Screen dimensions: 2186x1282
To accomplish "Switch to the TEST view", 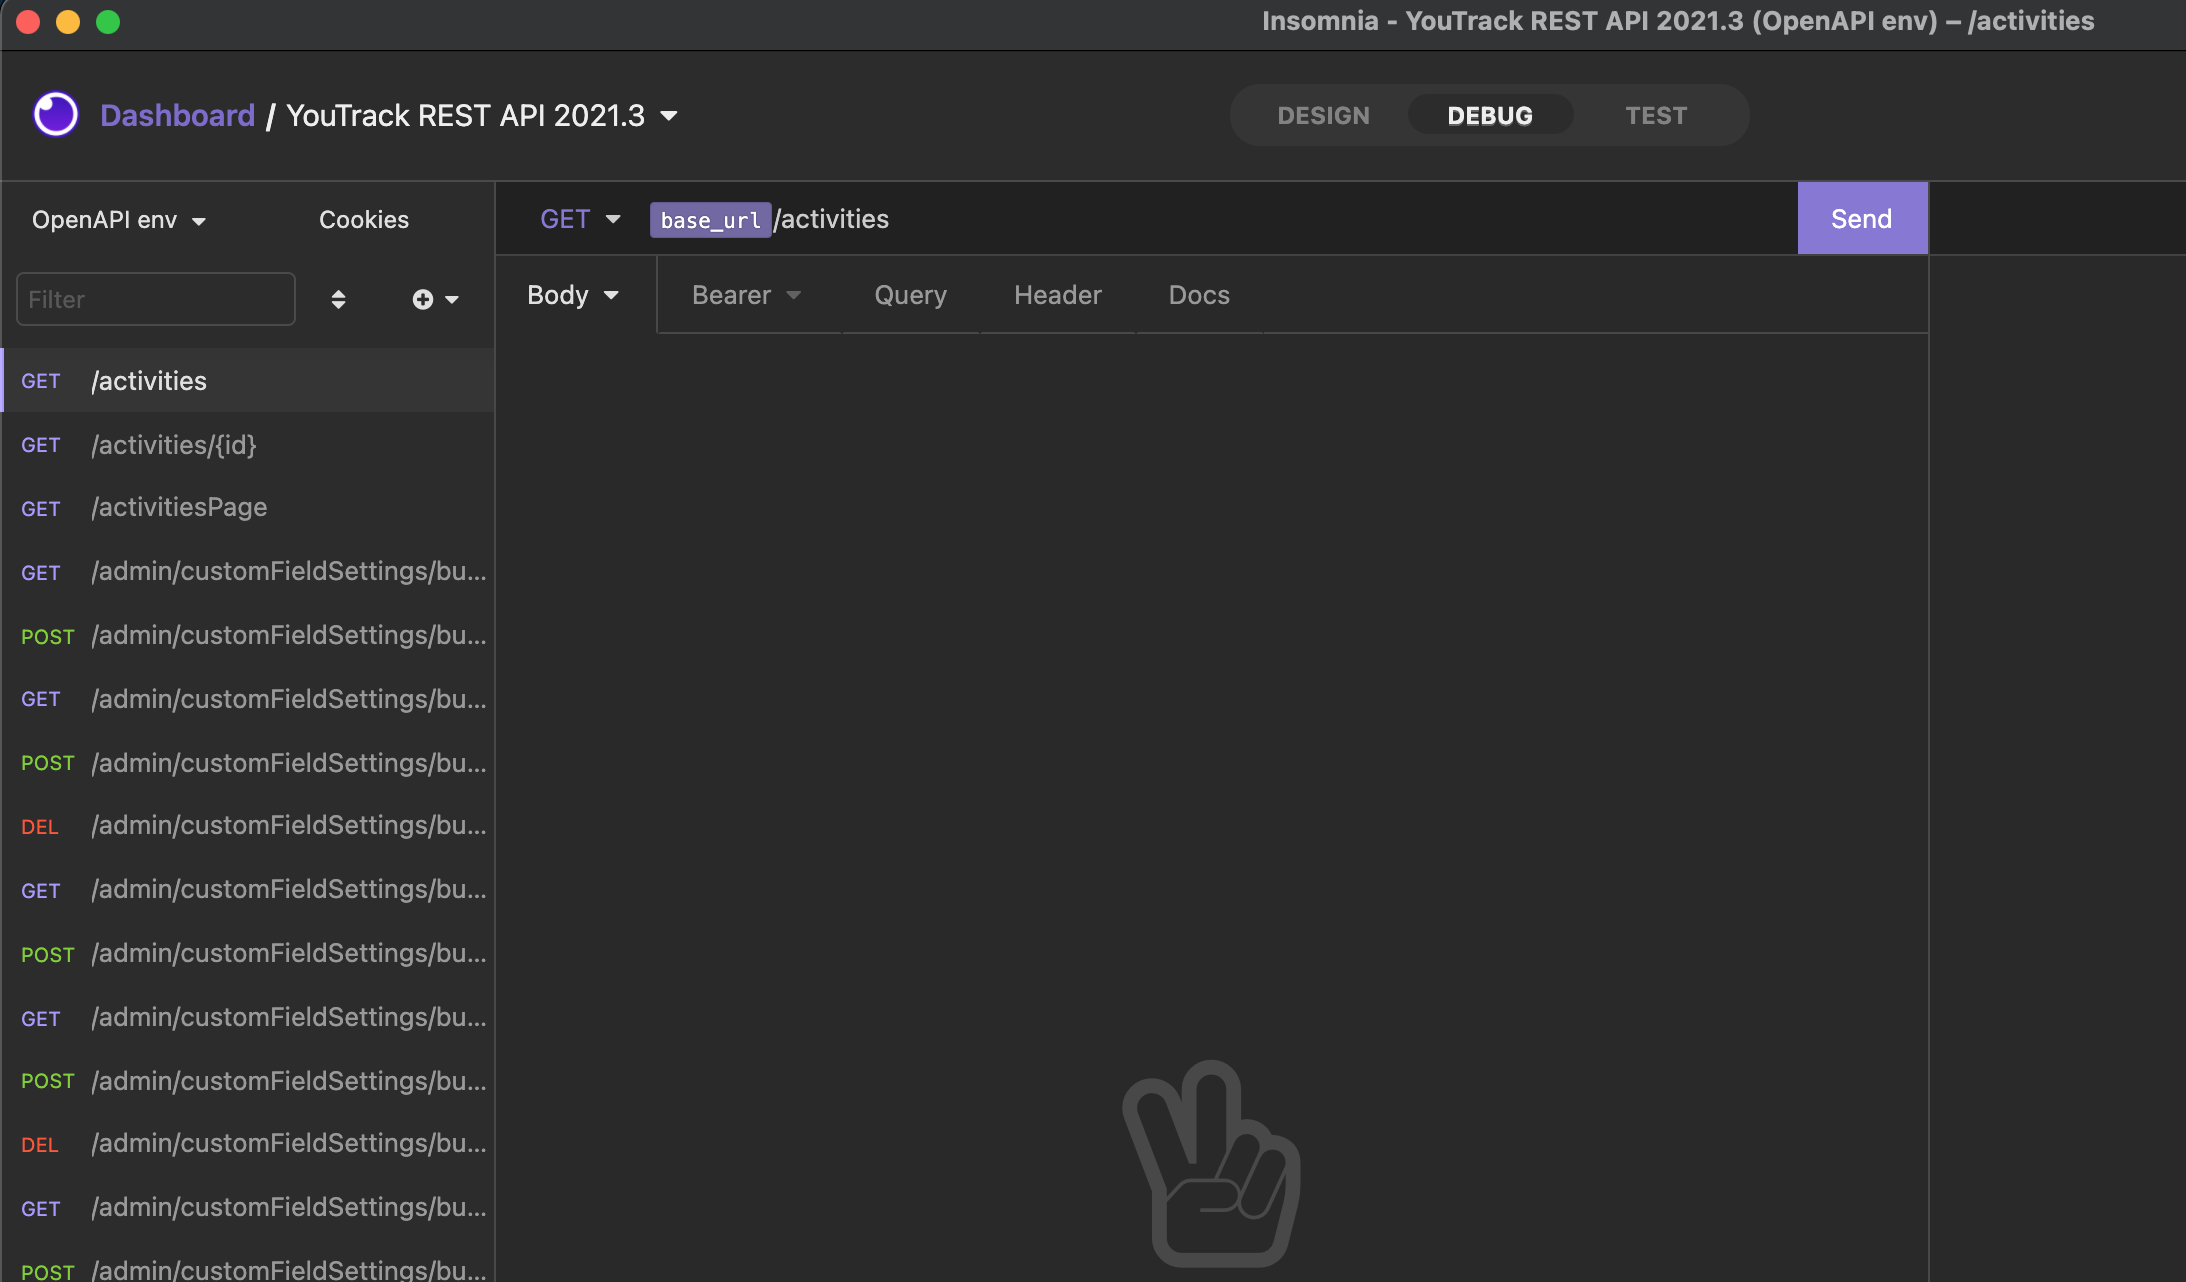I will (x=1656, y=116).
